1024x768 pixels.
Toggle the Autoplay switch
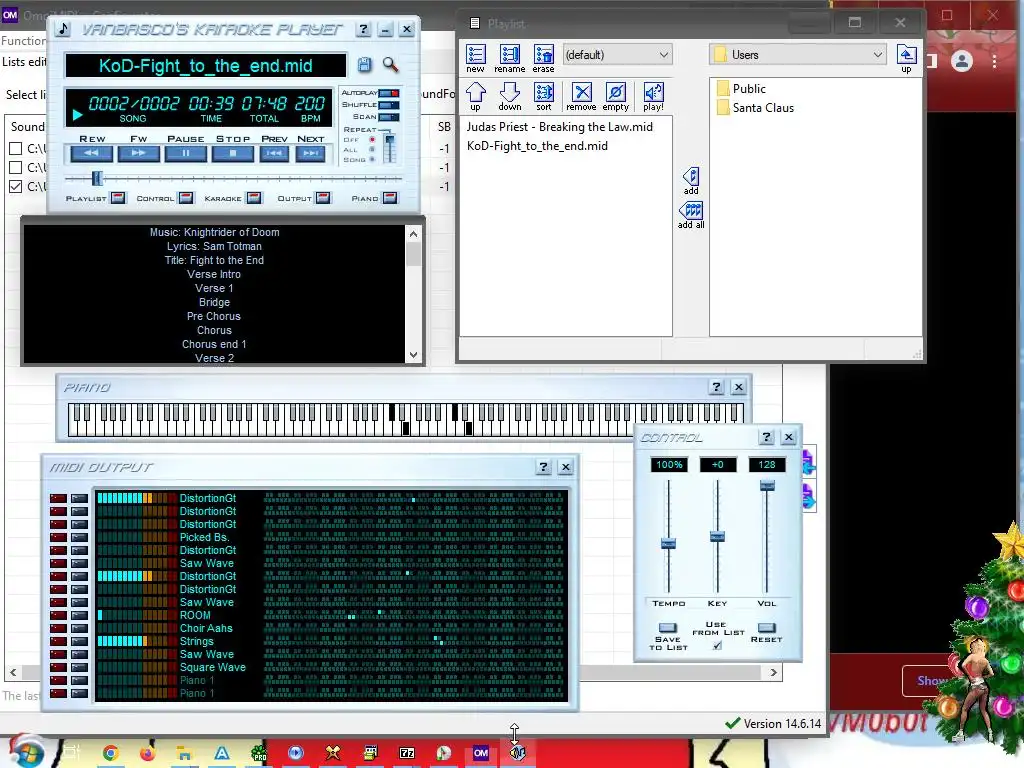(x=389, y=93)
